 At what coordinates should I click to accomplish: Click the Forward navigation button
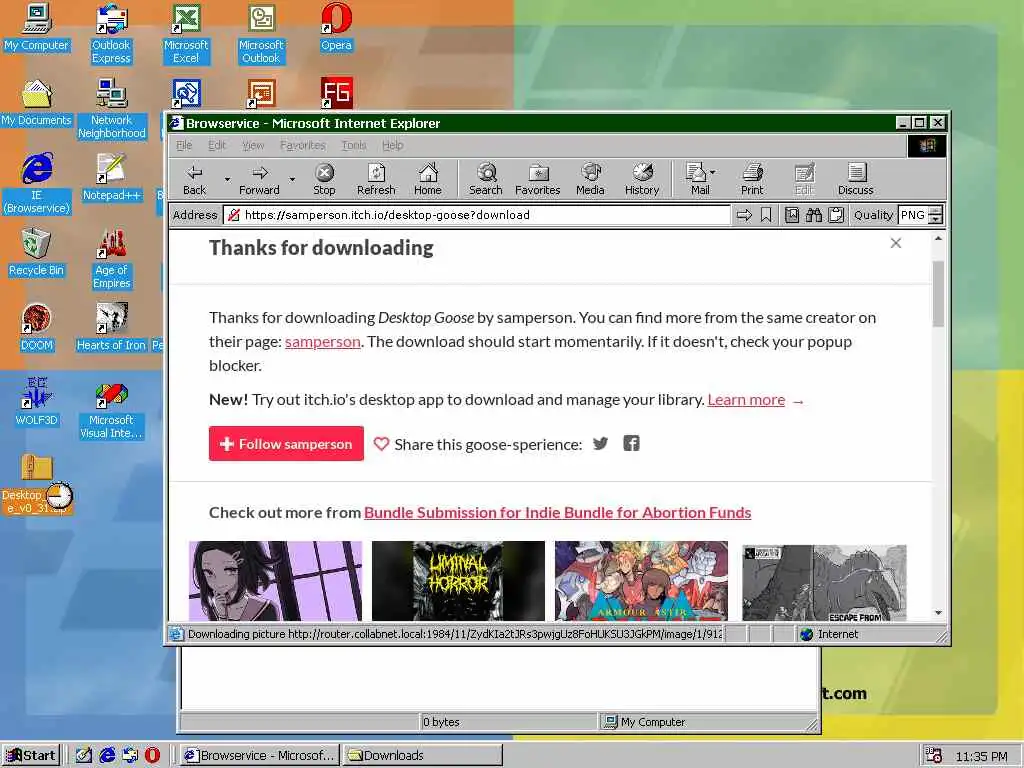(259, 180)
